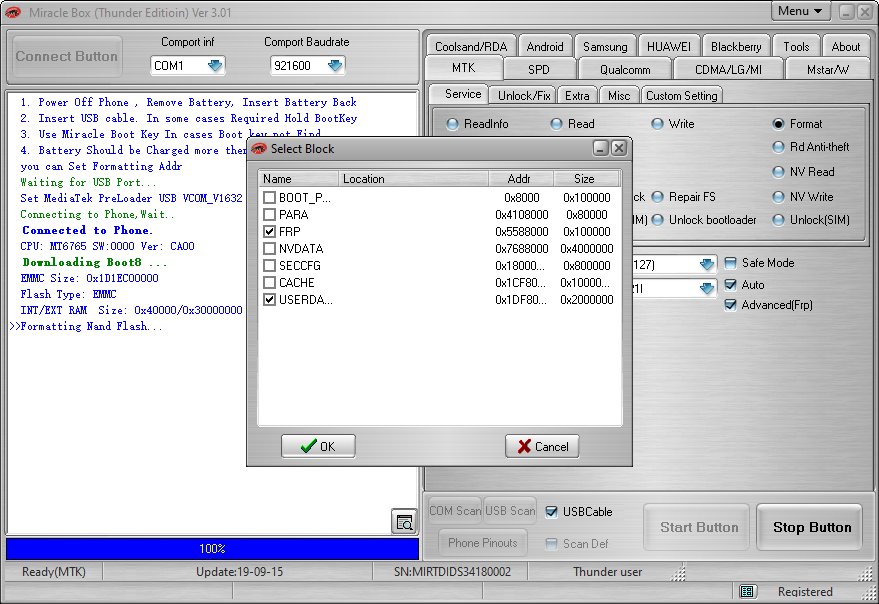The image size is (879, 604).
Task: Click the Miracle Box logo in title bar
Action: point(13,12)
